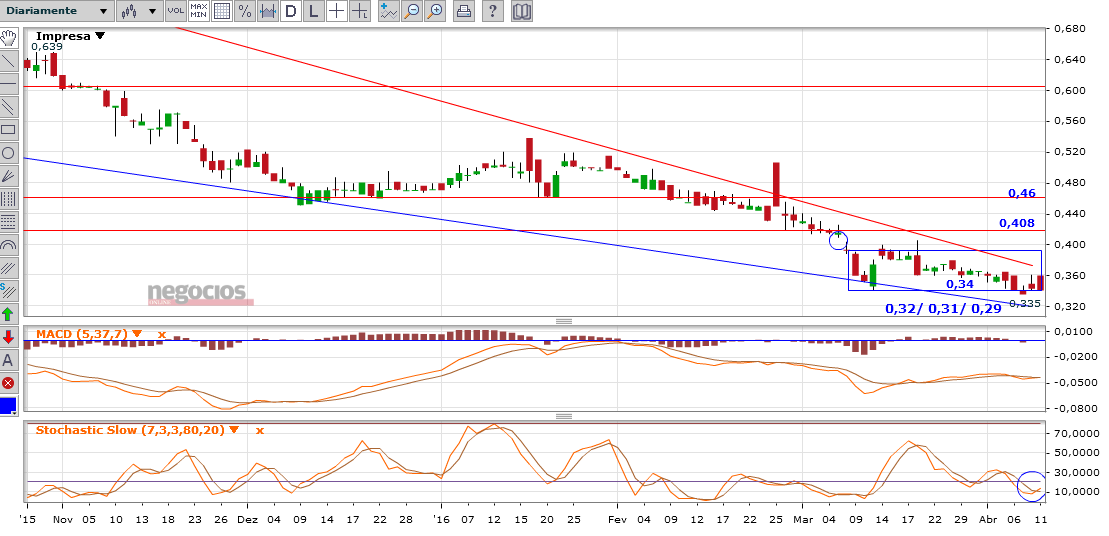Select the text annotation tool
The image size is (1109, 536).
point(8,360)
